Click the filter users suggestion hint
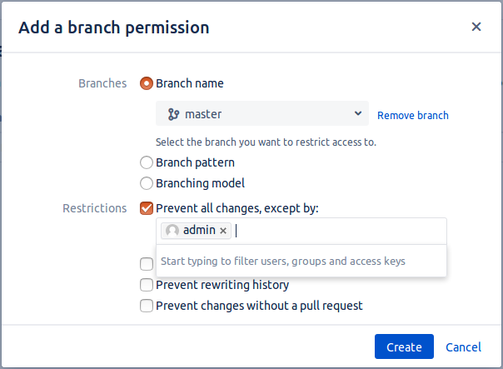The height and width of the screenshot is (369, 503). click(x=283, y=261)
